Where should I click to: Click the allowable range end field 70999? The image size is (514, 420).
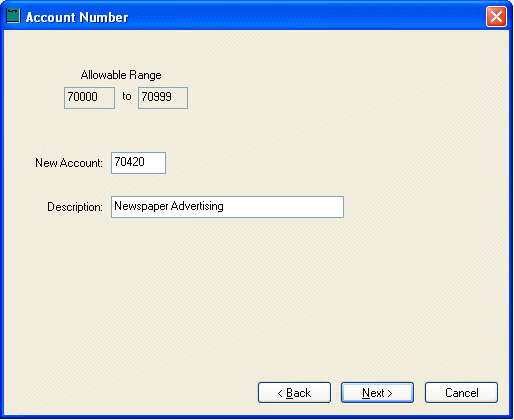[x=163, y=98]
